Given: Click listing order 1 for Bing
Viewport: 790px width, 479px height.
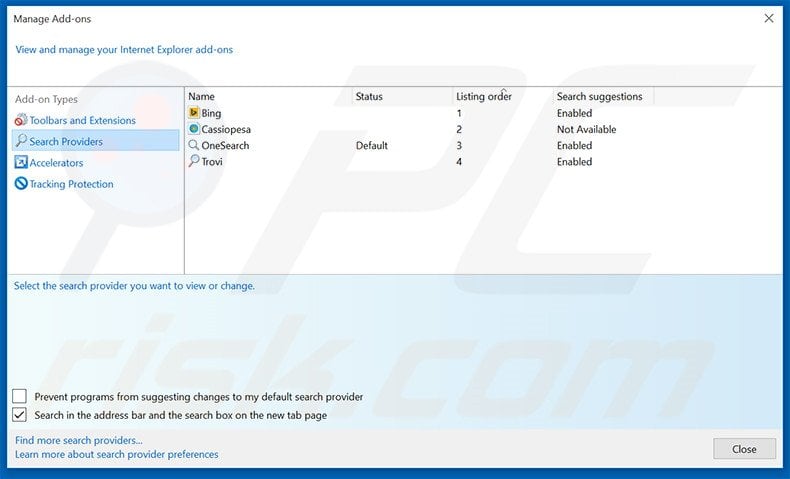Looking at the screenshot, I should point(459,113).
